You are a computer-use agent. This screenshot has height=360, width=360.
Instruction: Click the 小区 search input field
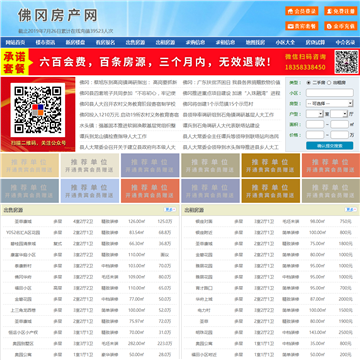tap(330, 93)
